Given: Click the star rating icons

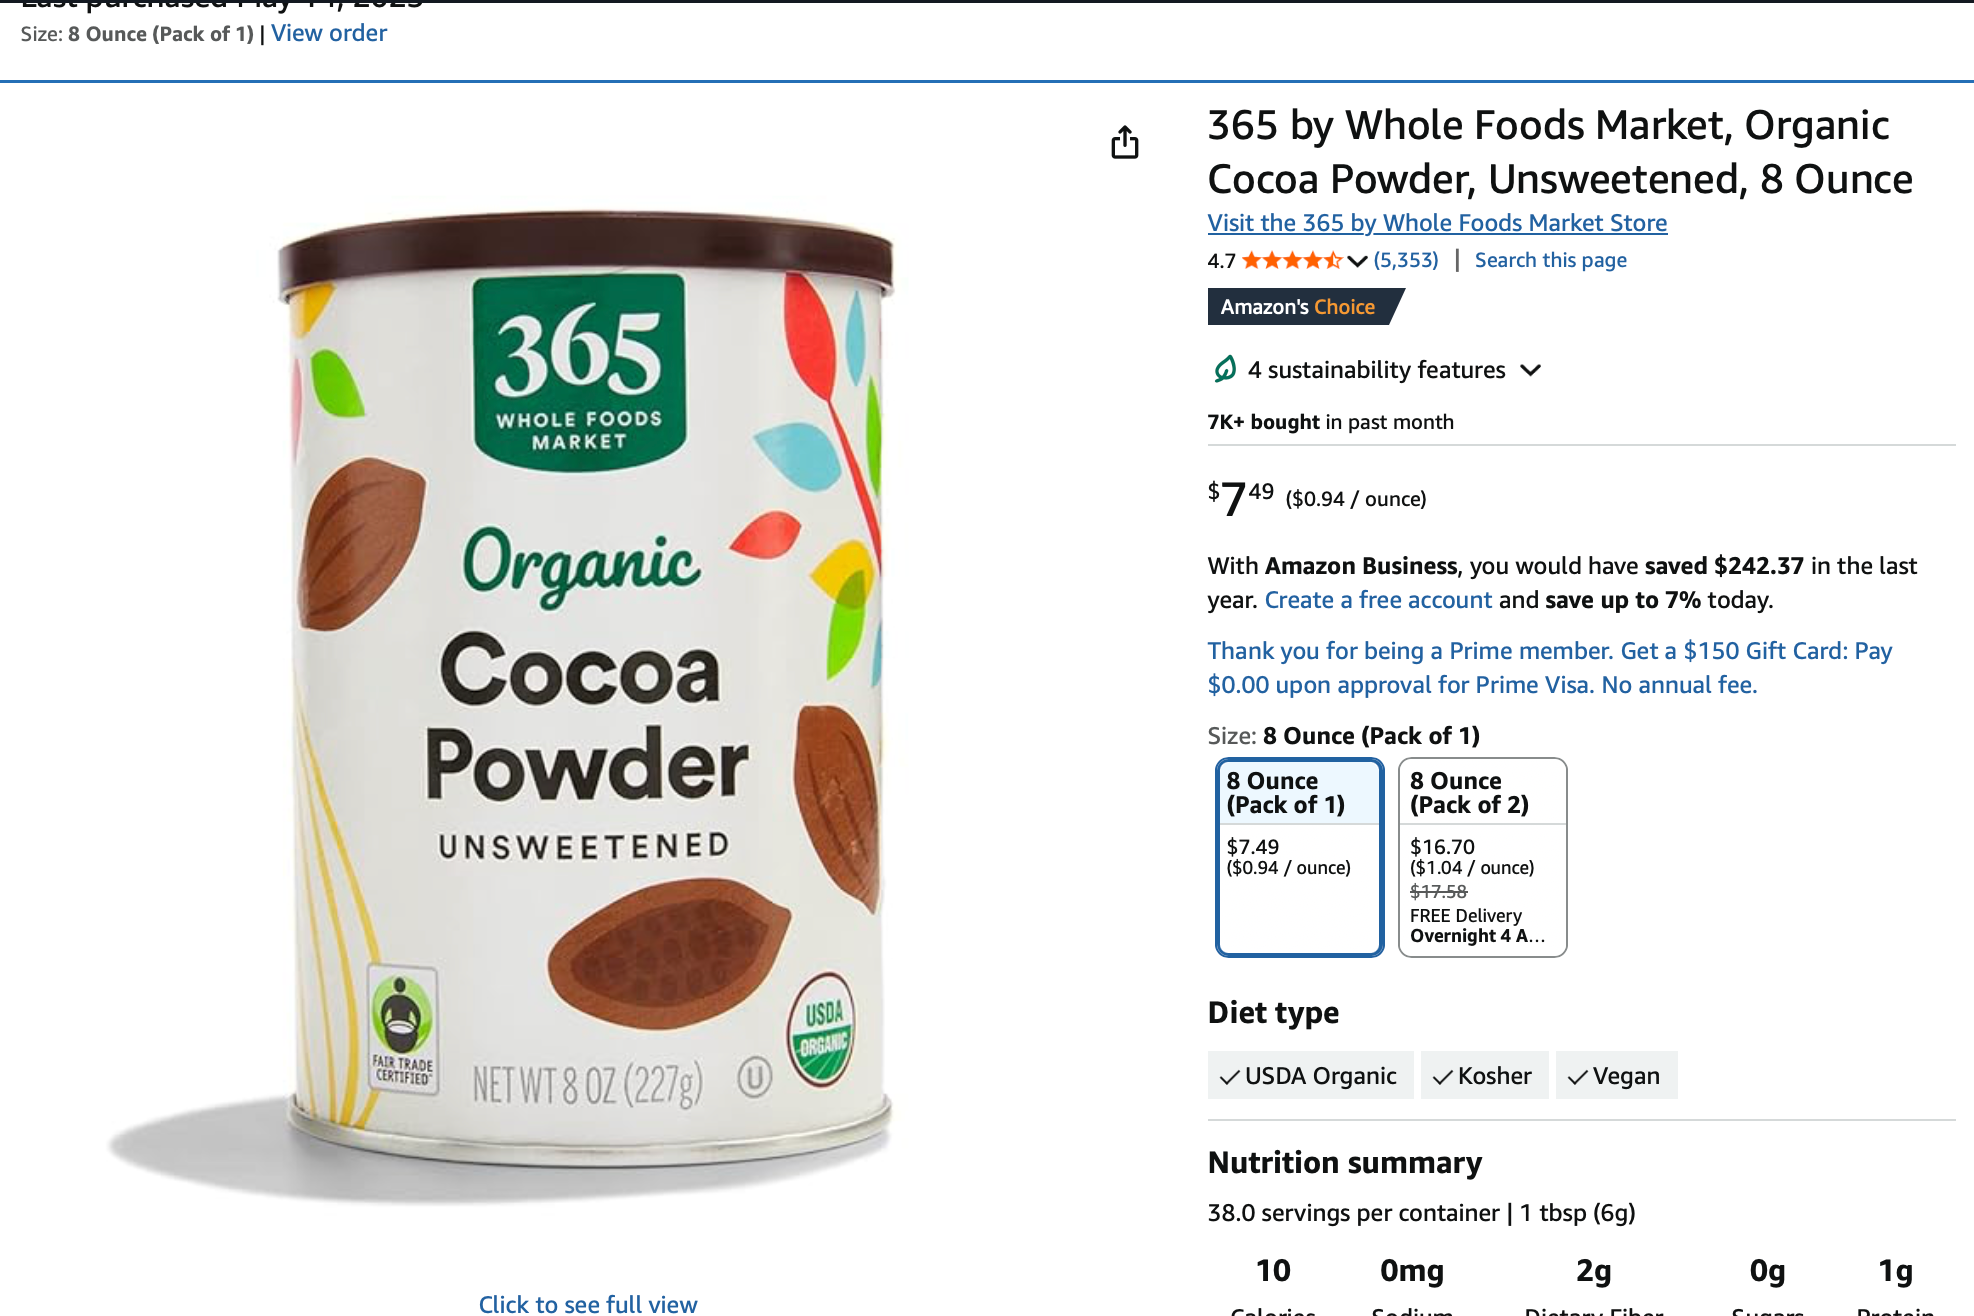Looking at the screenshot, I should [x=1291, y=261].
